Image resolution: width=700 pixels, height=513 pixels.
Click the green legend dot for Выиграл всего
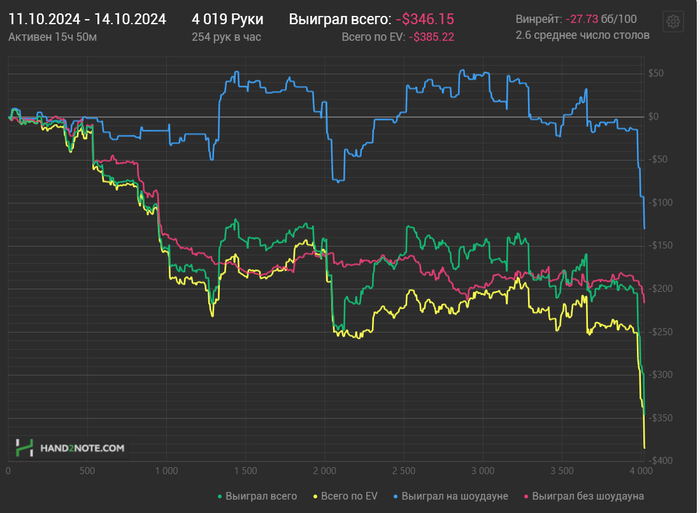tap(219, 496)
